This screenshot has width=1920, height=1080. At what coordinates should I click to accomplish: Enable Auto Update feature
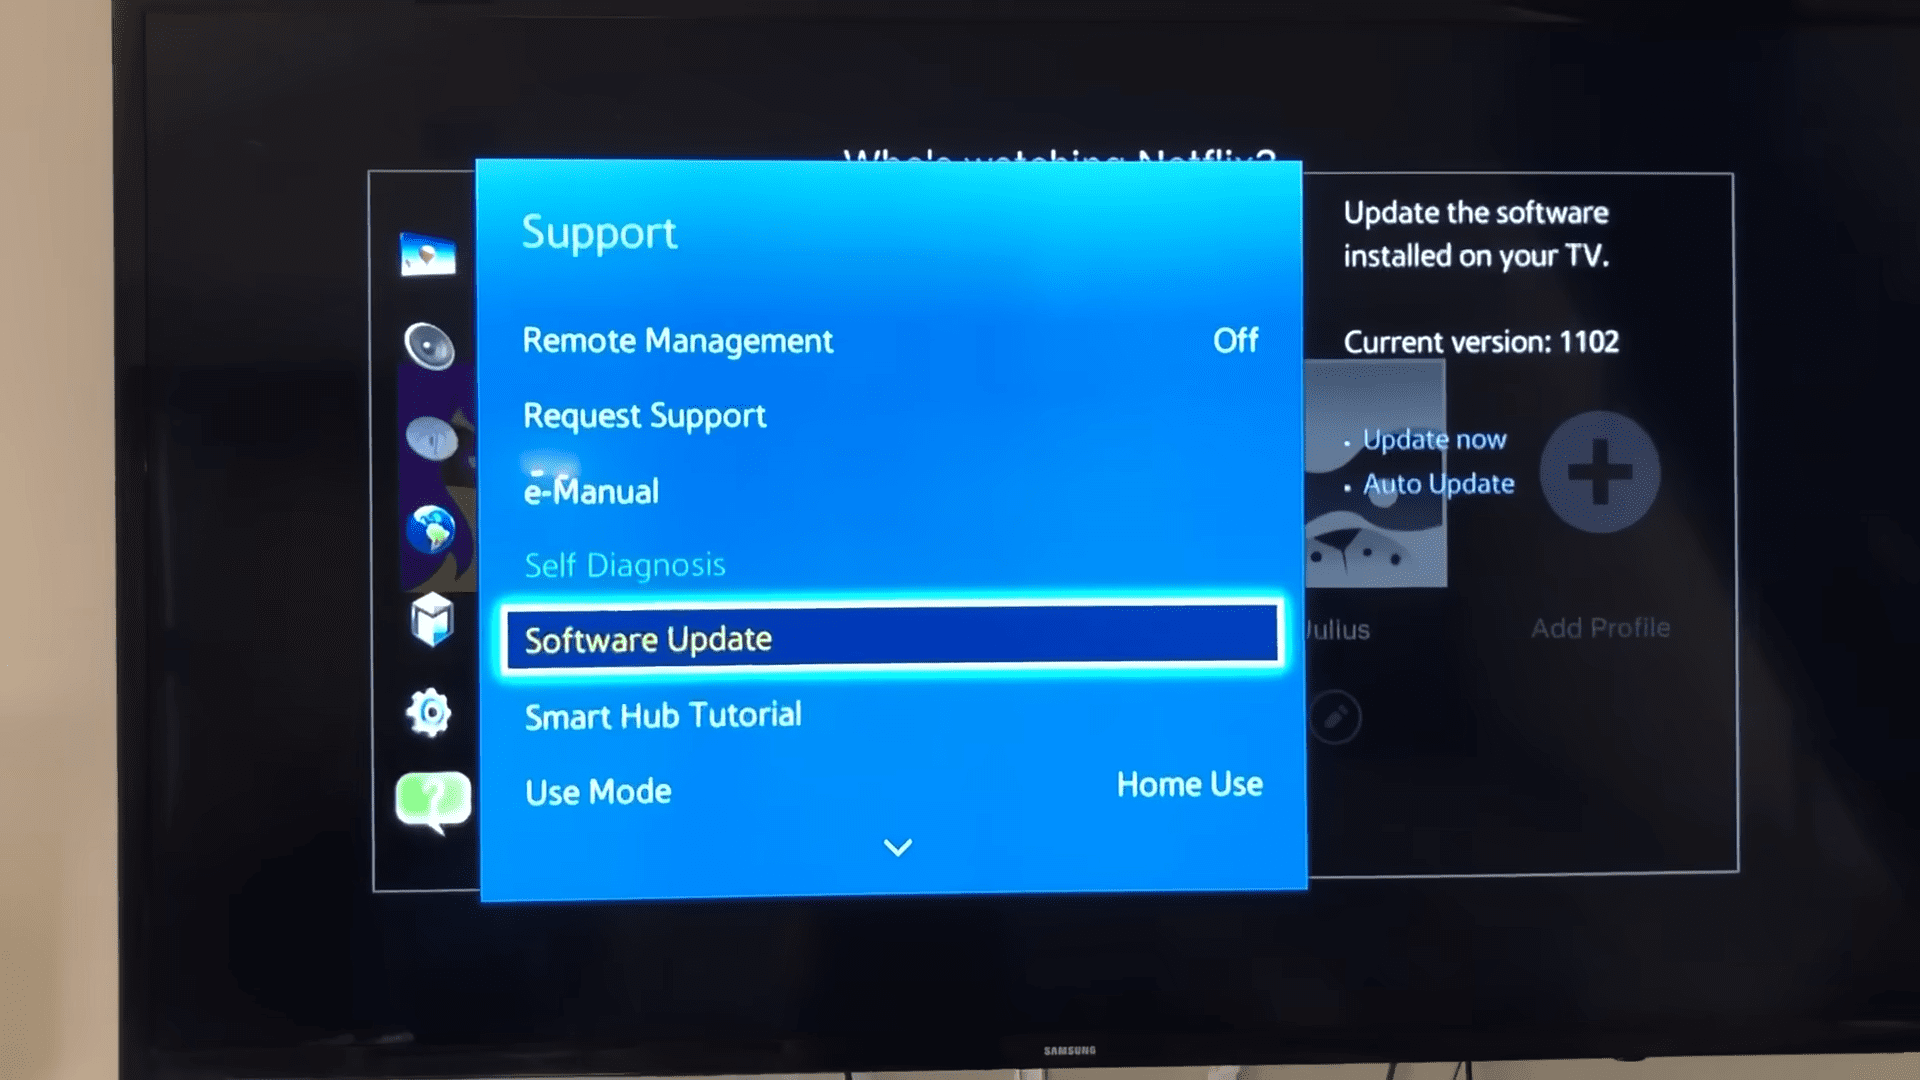(1437, 484)
